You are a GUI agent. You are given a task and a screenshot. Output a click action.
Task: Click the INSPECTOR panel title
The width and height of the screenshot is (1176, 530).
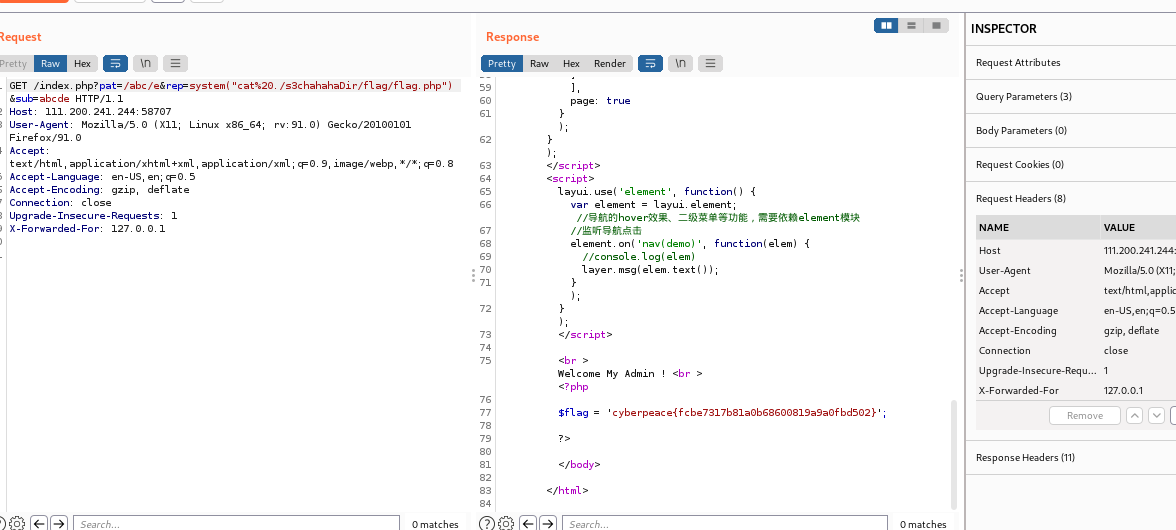point(1004,29)
